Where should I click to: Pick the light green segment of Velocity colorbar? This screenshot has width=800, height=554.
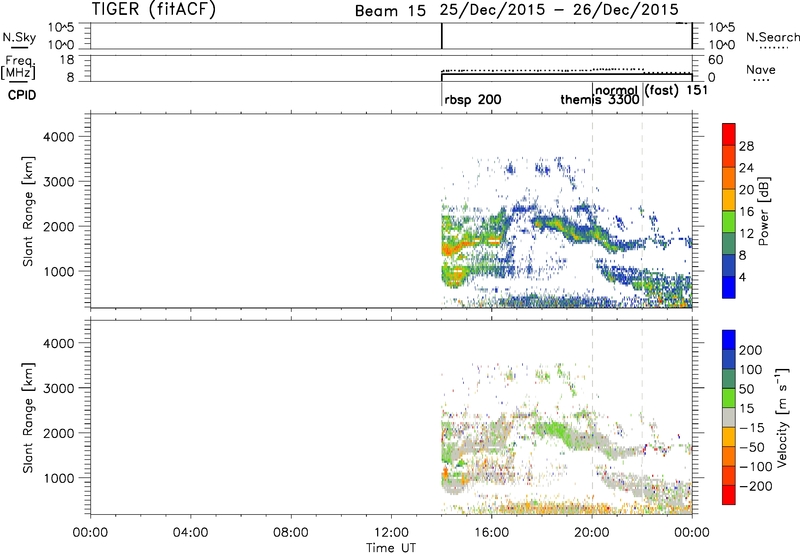coord(729,398)
